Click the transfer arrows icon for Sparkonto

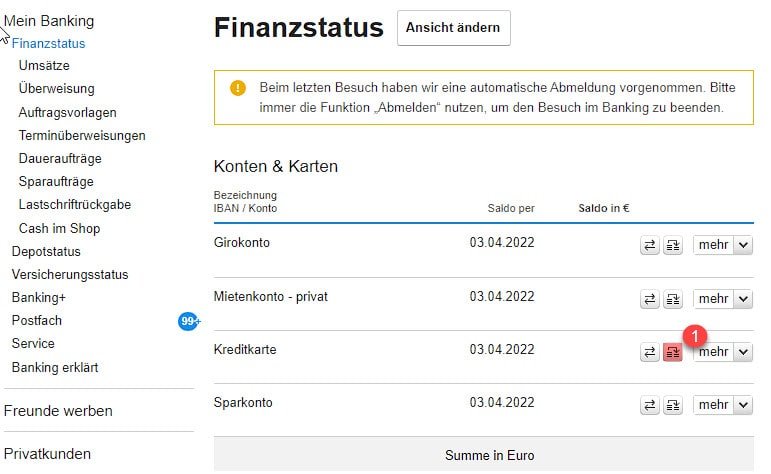pyautogui.click(x=650, y=405)
